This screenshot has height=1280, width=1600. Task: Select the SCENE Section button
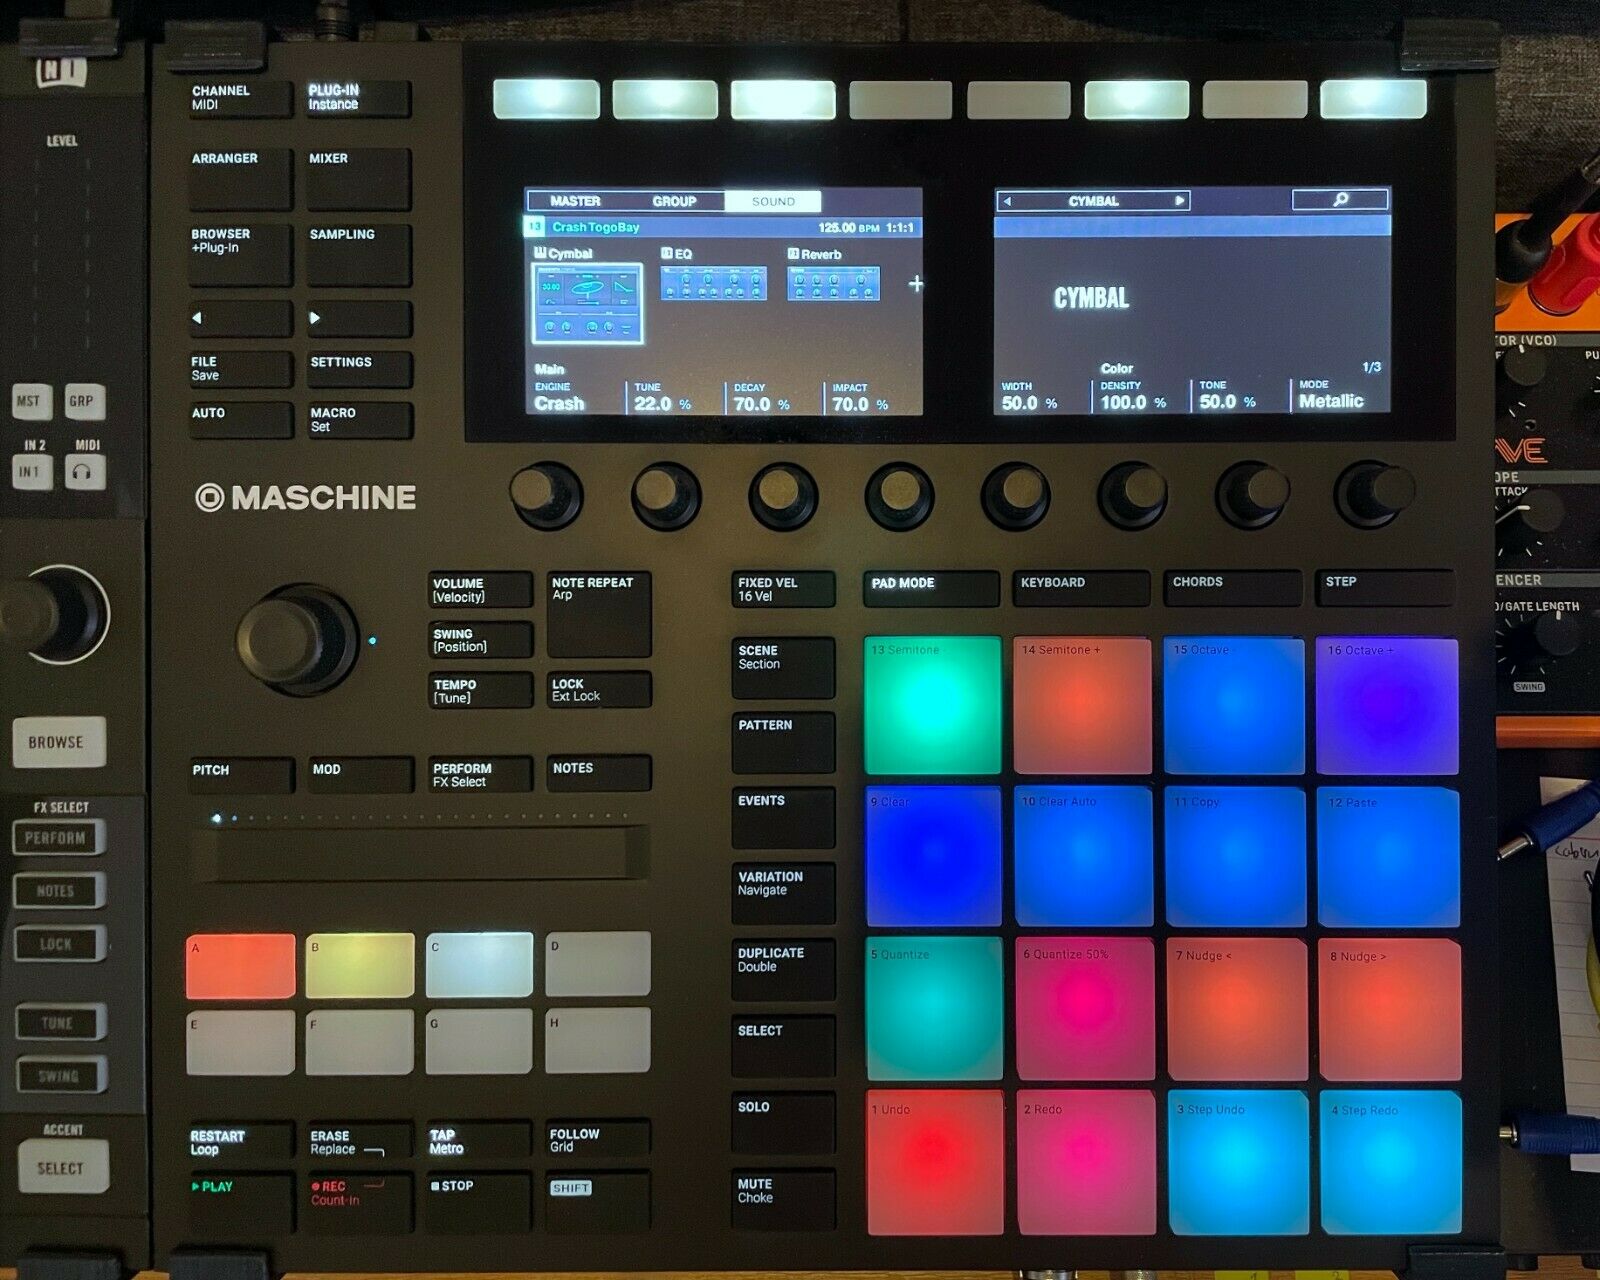783,667
